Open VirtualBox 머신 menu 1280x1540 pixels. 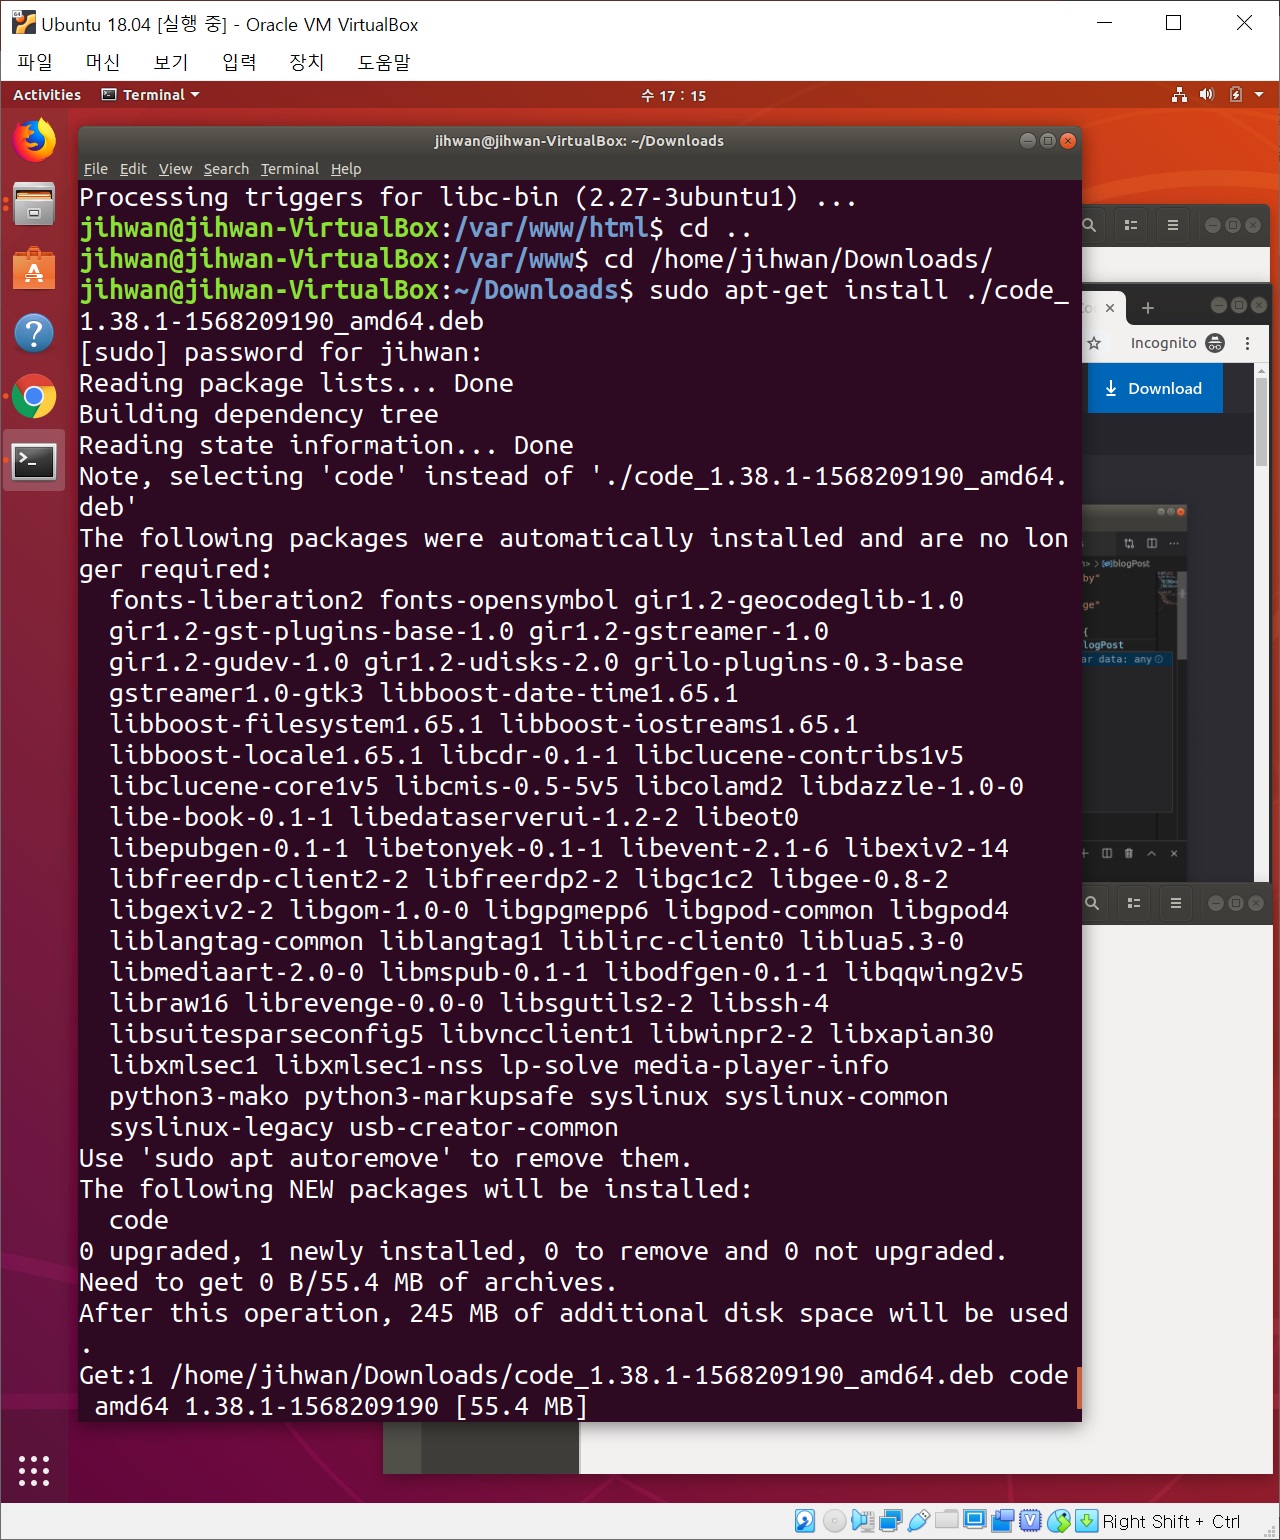103,62
